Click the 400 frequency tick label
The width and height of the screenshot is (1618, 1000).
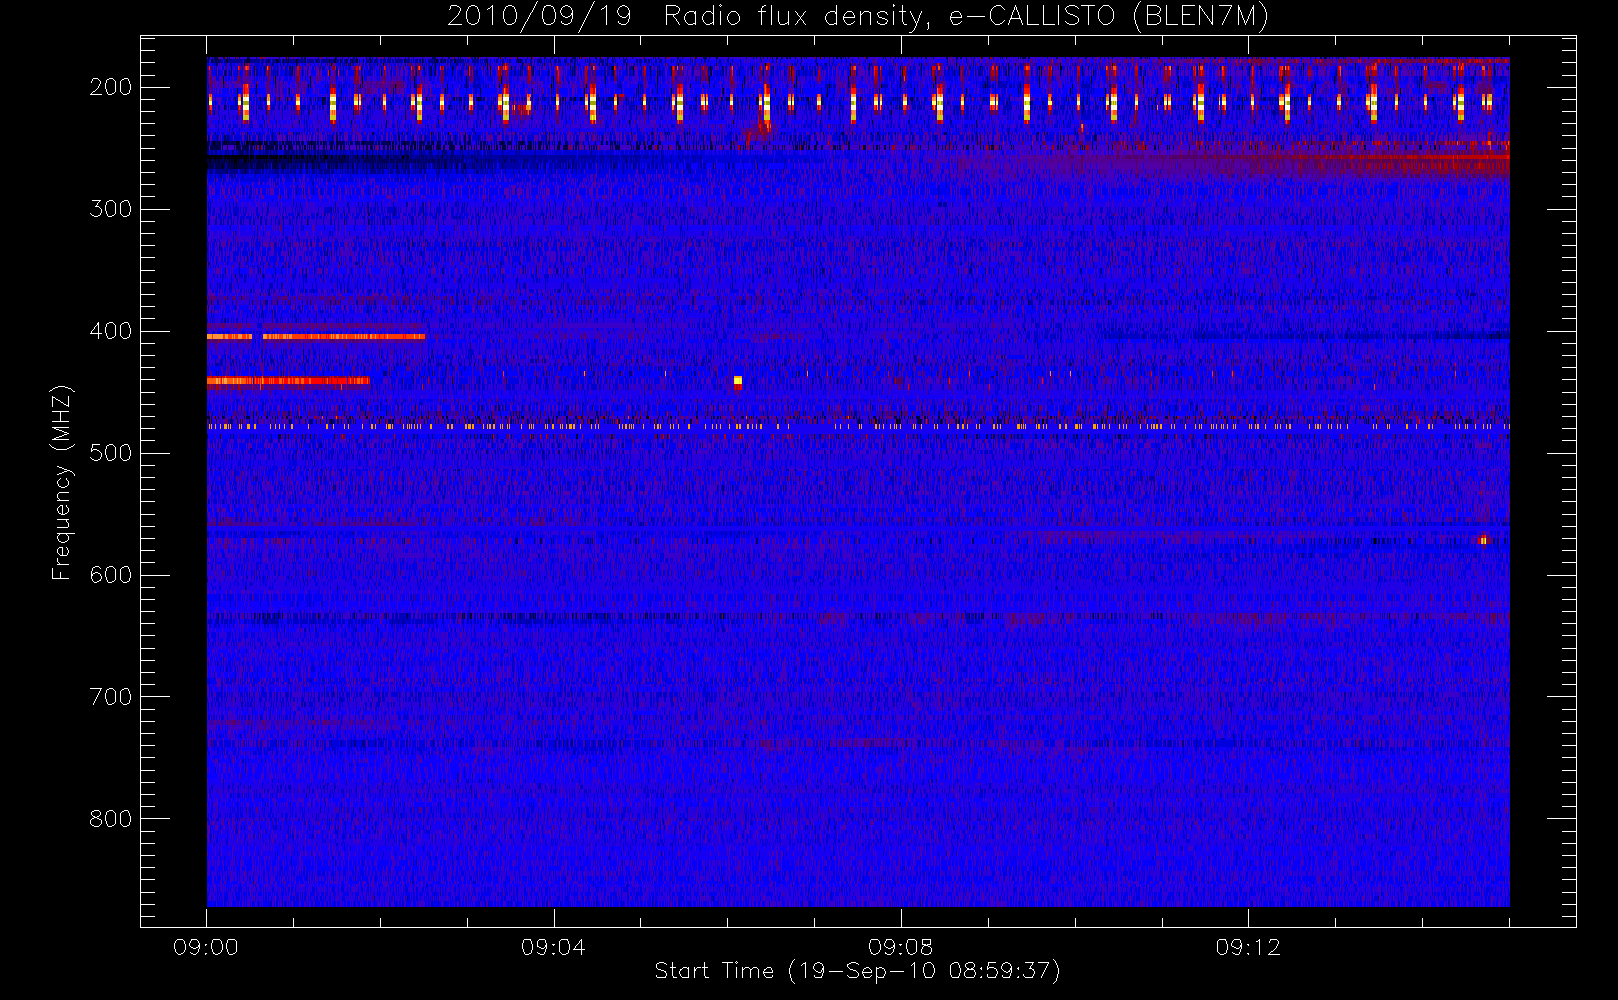click(x=111, y=331)
